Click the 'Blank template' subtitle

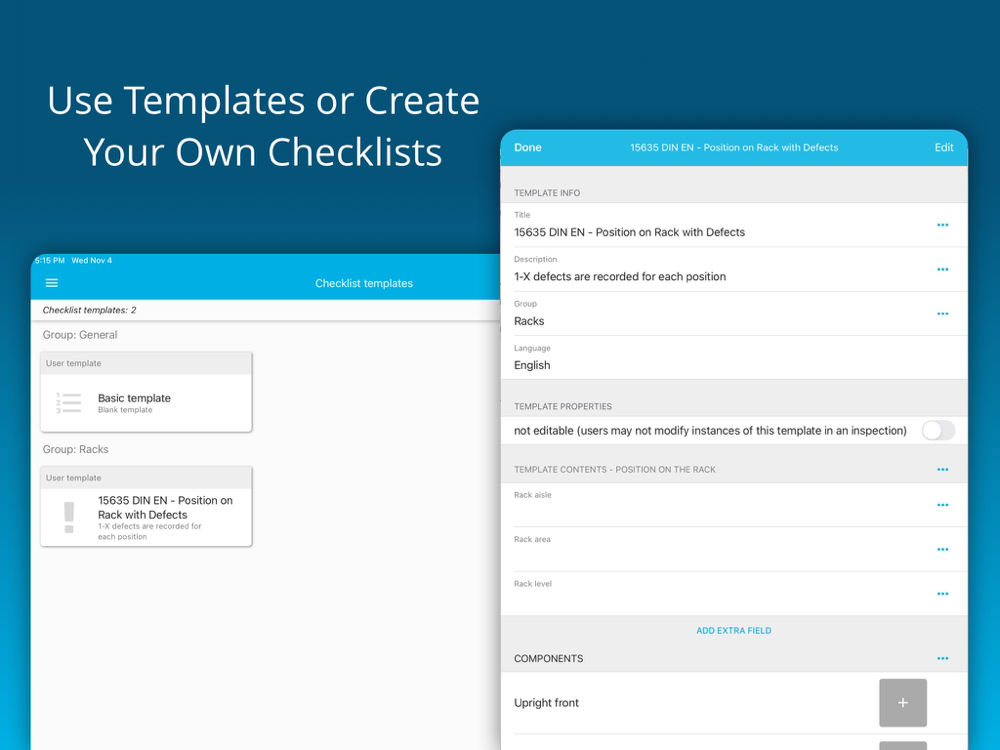pos(125,409)
